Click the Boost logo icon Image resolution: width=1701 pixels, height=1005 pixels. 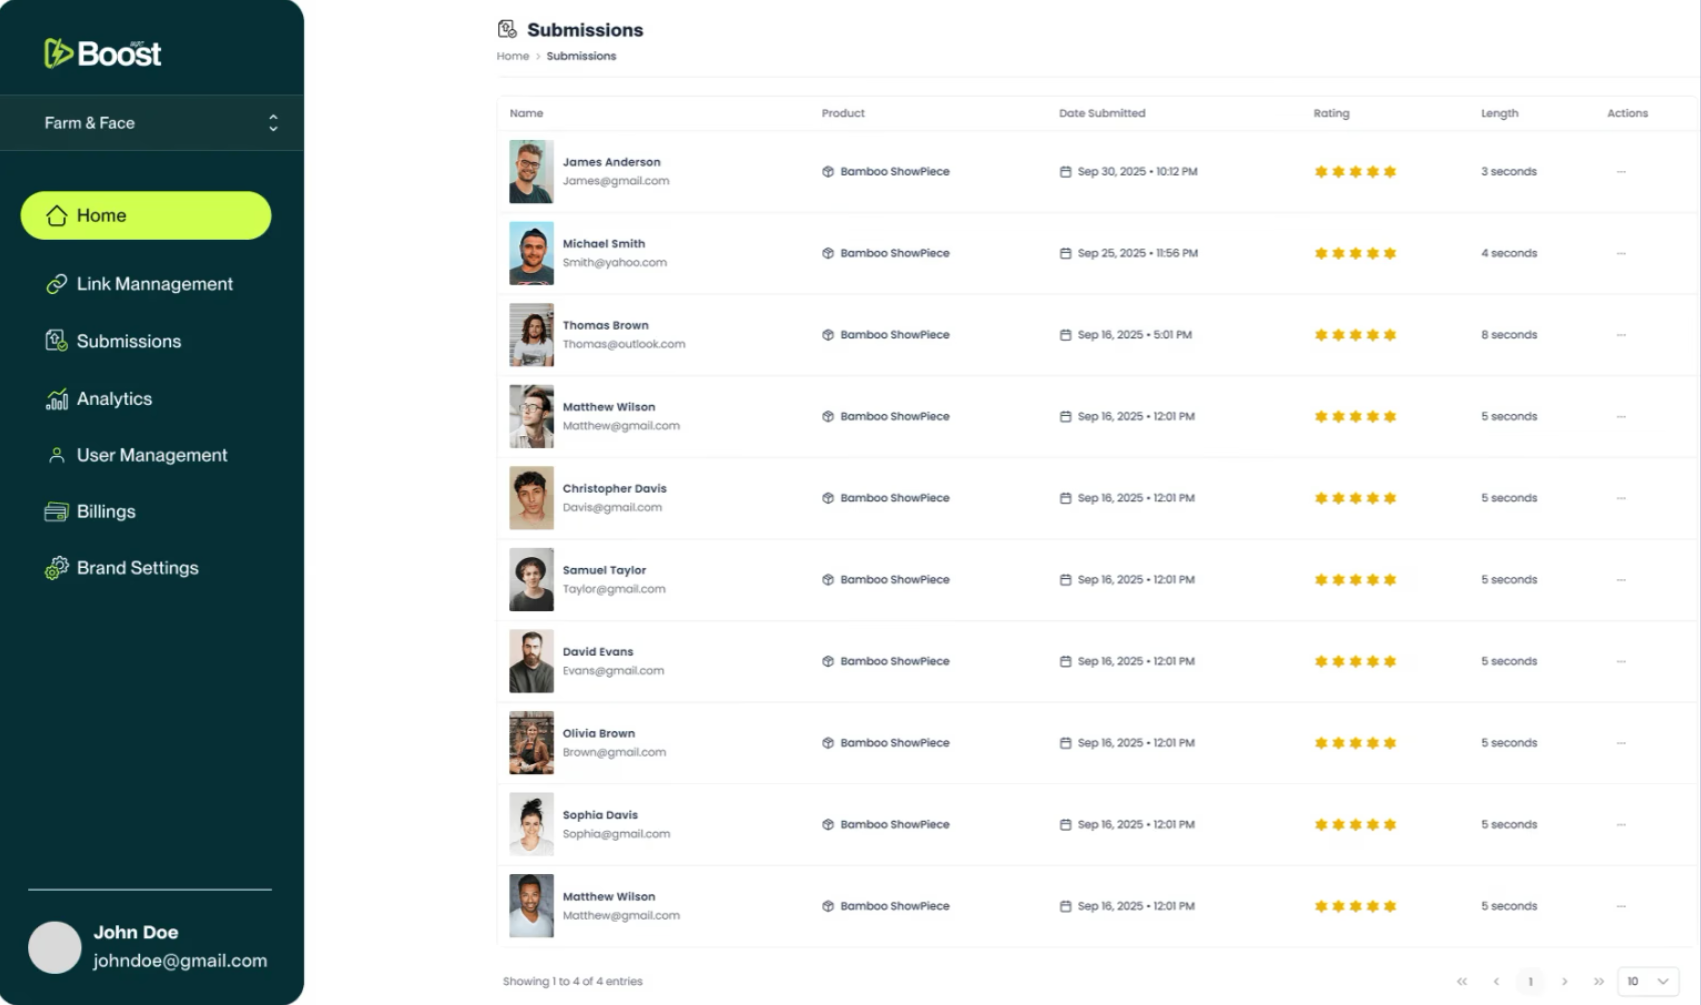58,53
